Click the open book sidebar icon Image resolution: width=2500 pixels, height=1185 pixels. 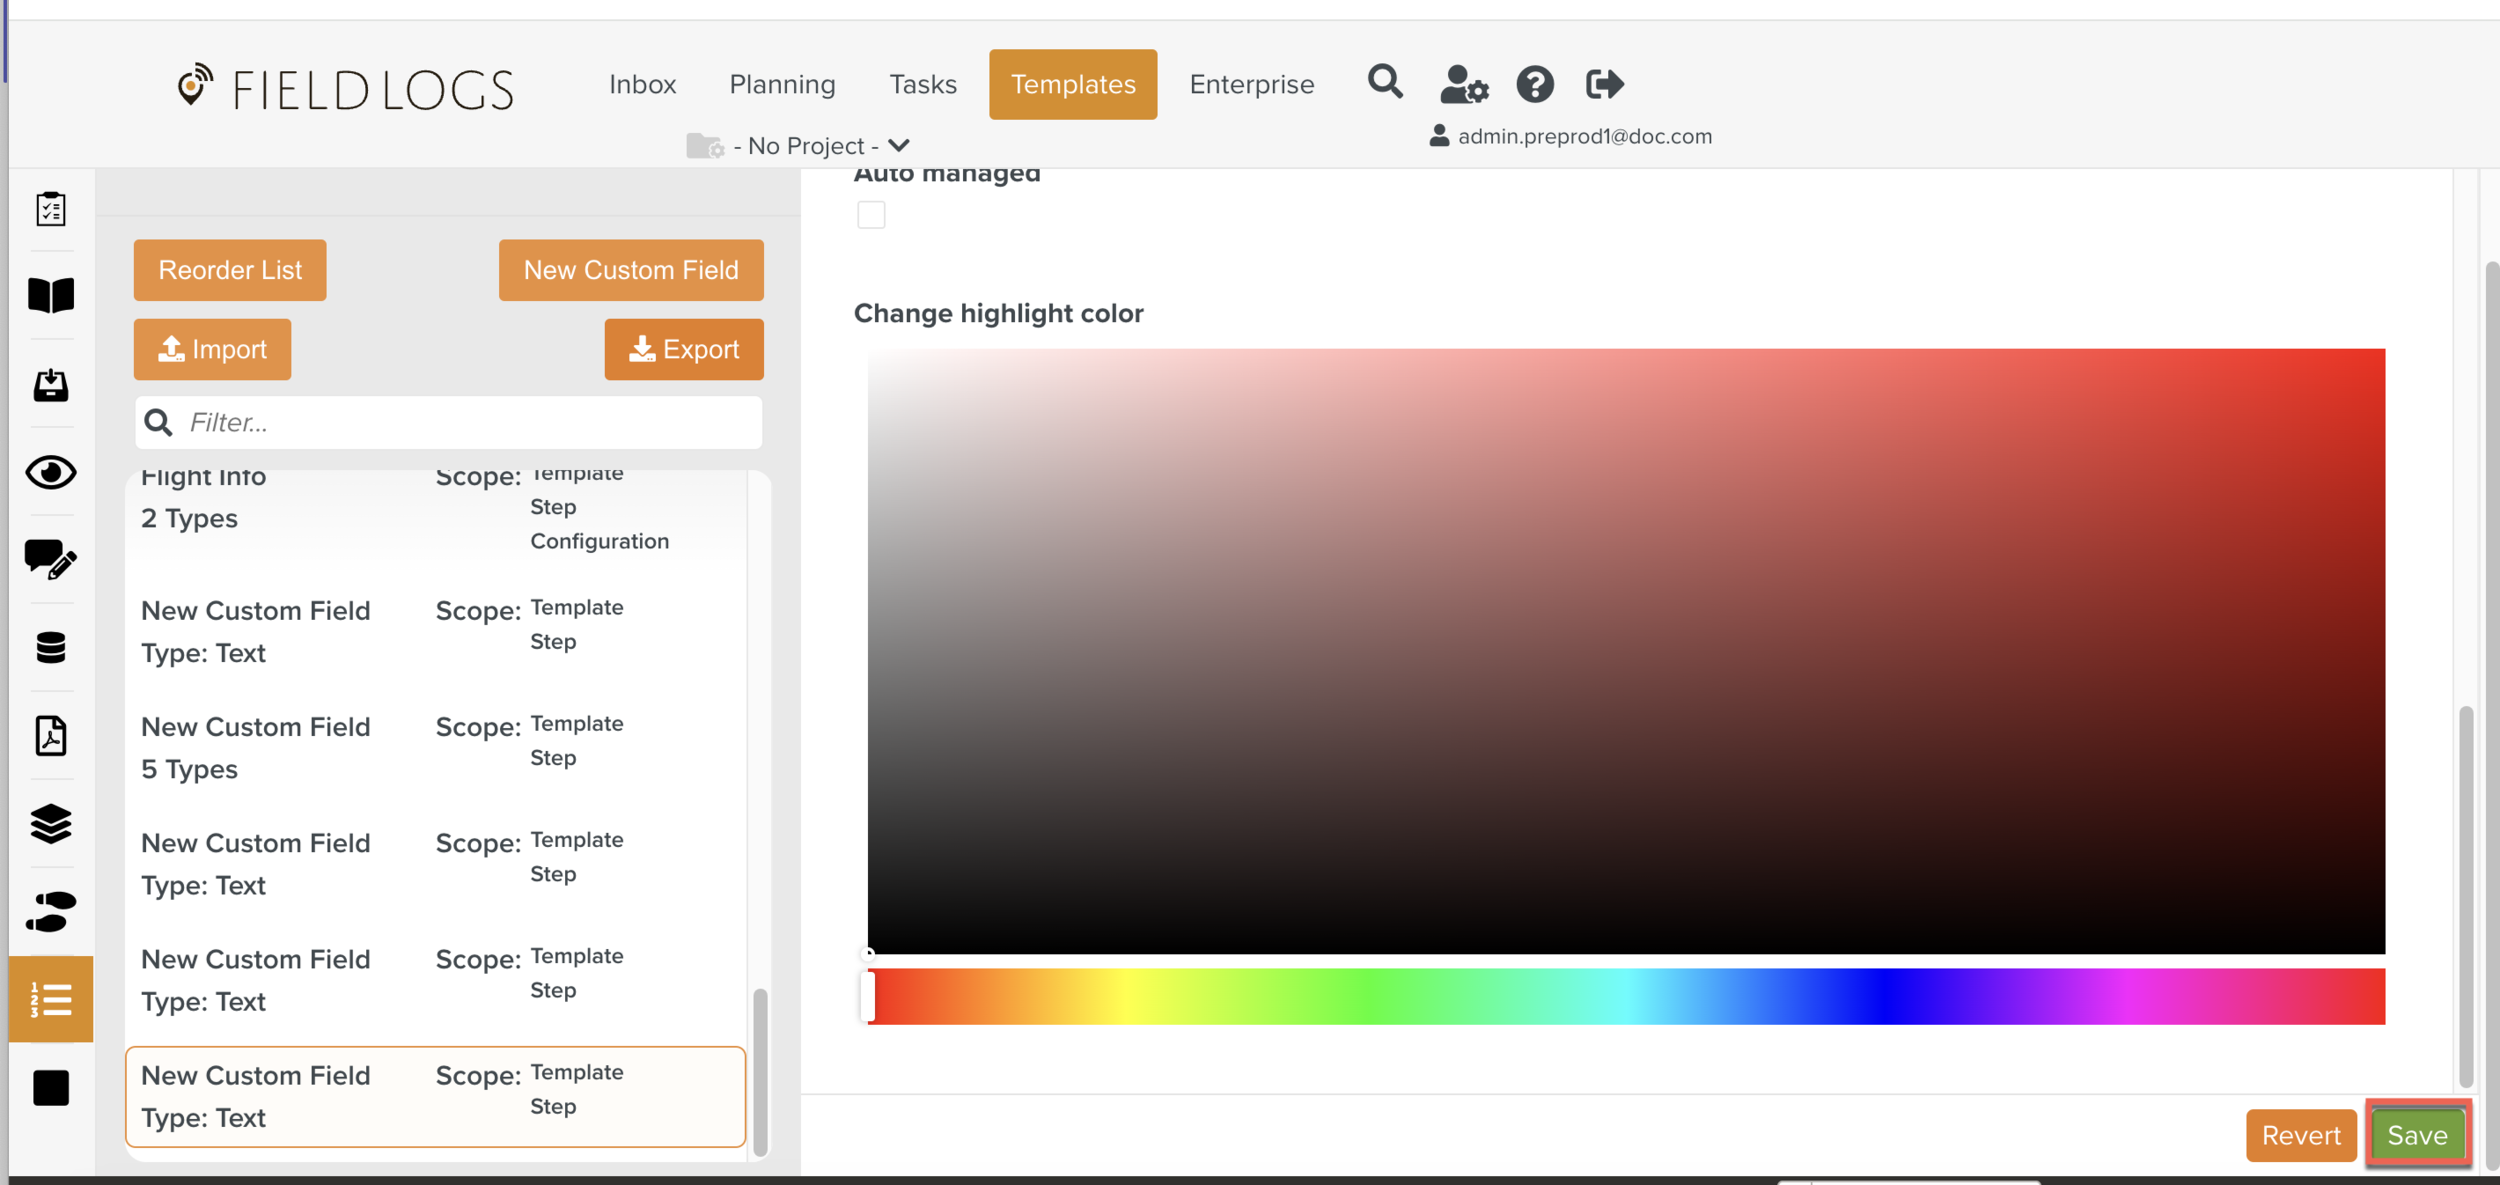[x=51, y=296]
